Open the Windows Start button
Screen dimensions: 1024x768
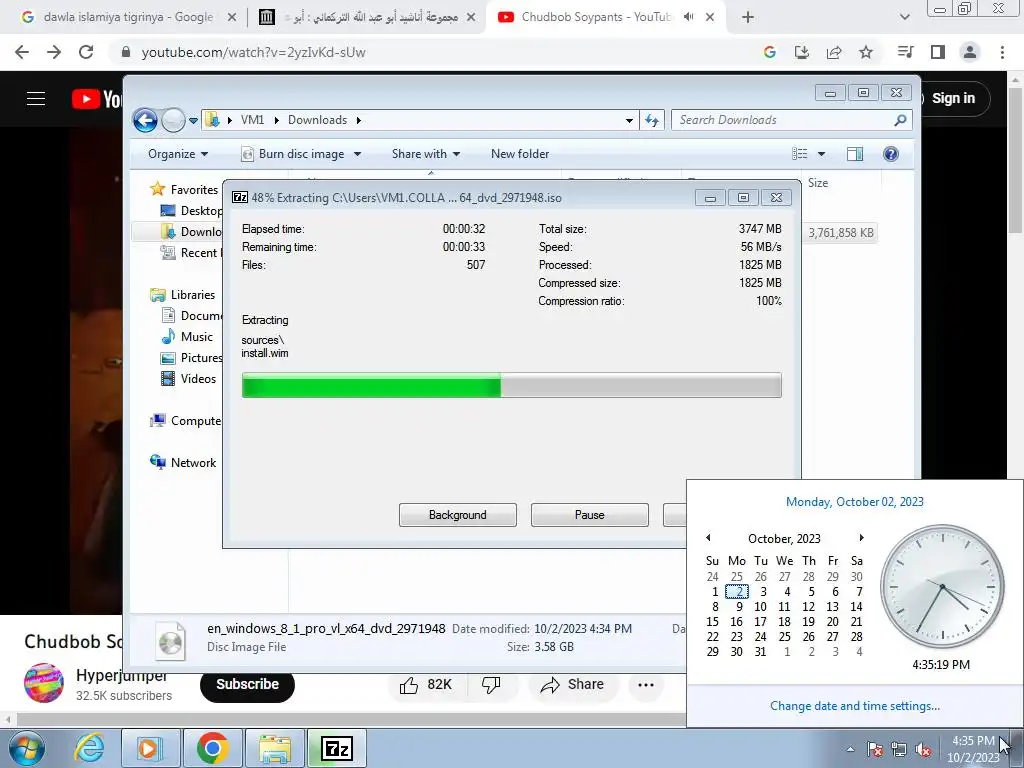pyautogui.click(x=27, y=748)
